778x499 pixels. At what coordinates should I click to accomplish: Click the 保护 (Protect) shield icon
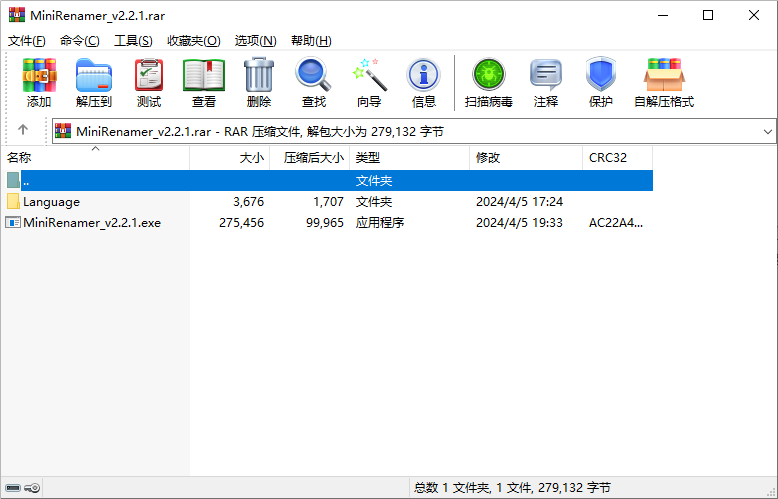[600, 75]
